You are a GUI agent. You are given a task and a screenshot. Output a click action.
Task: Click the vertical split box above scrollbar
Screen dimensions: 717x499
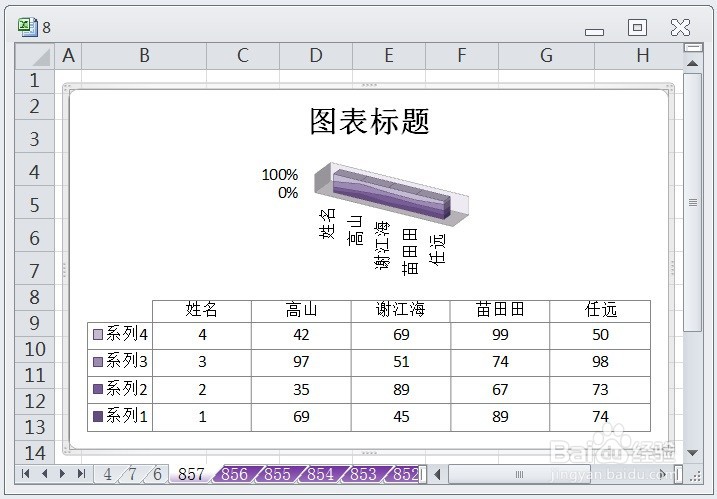coord(693,48)
